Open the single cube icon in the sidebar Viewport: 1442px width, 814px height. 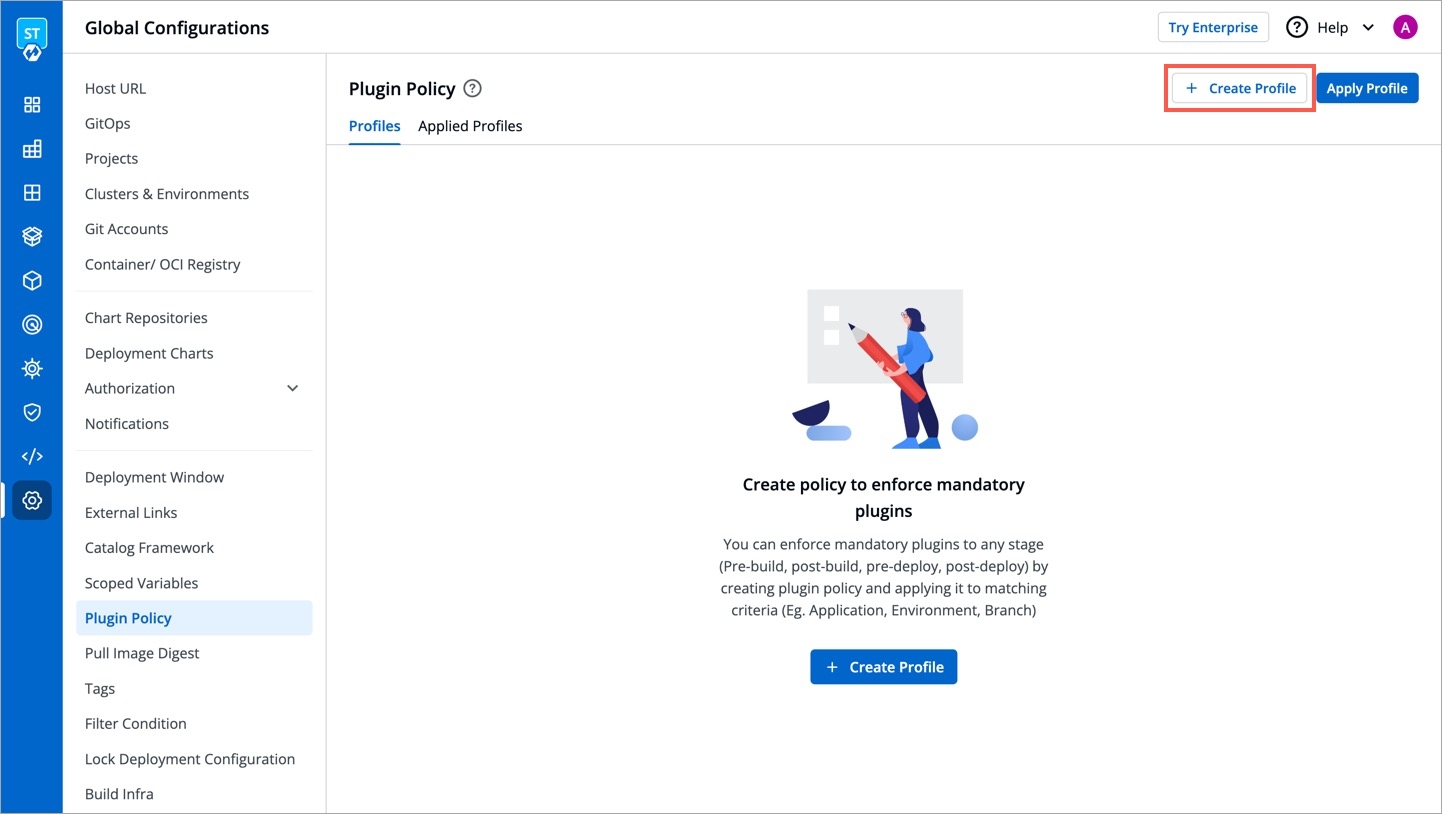tap(32, 281)
